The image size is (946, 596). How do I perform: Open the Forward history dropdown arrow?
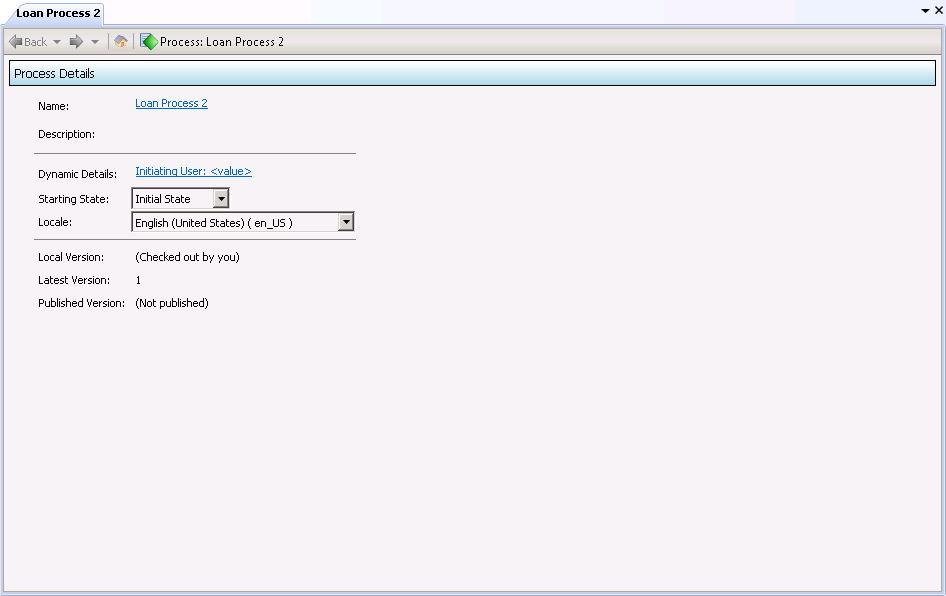pos(95,42)
